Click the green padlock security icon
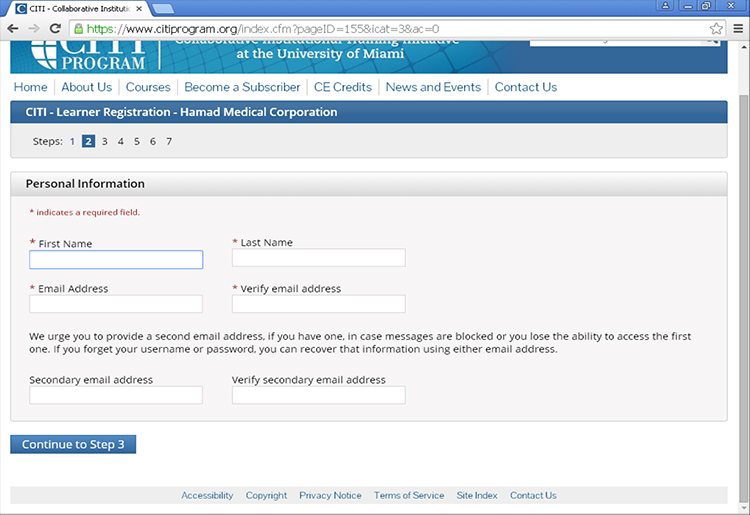 (78, 29)
